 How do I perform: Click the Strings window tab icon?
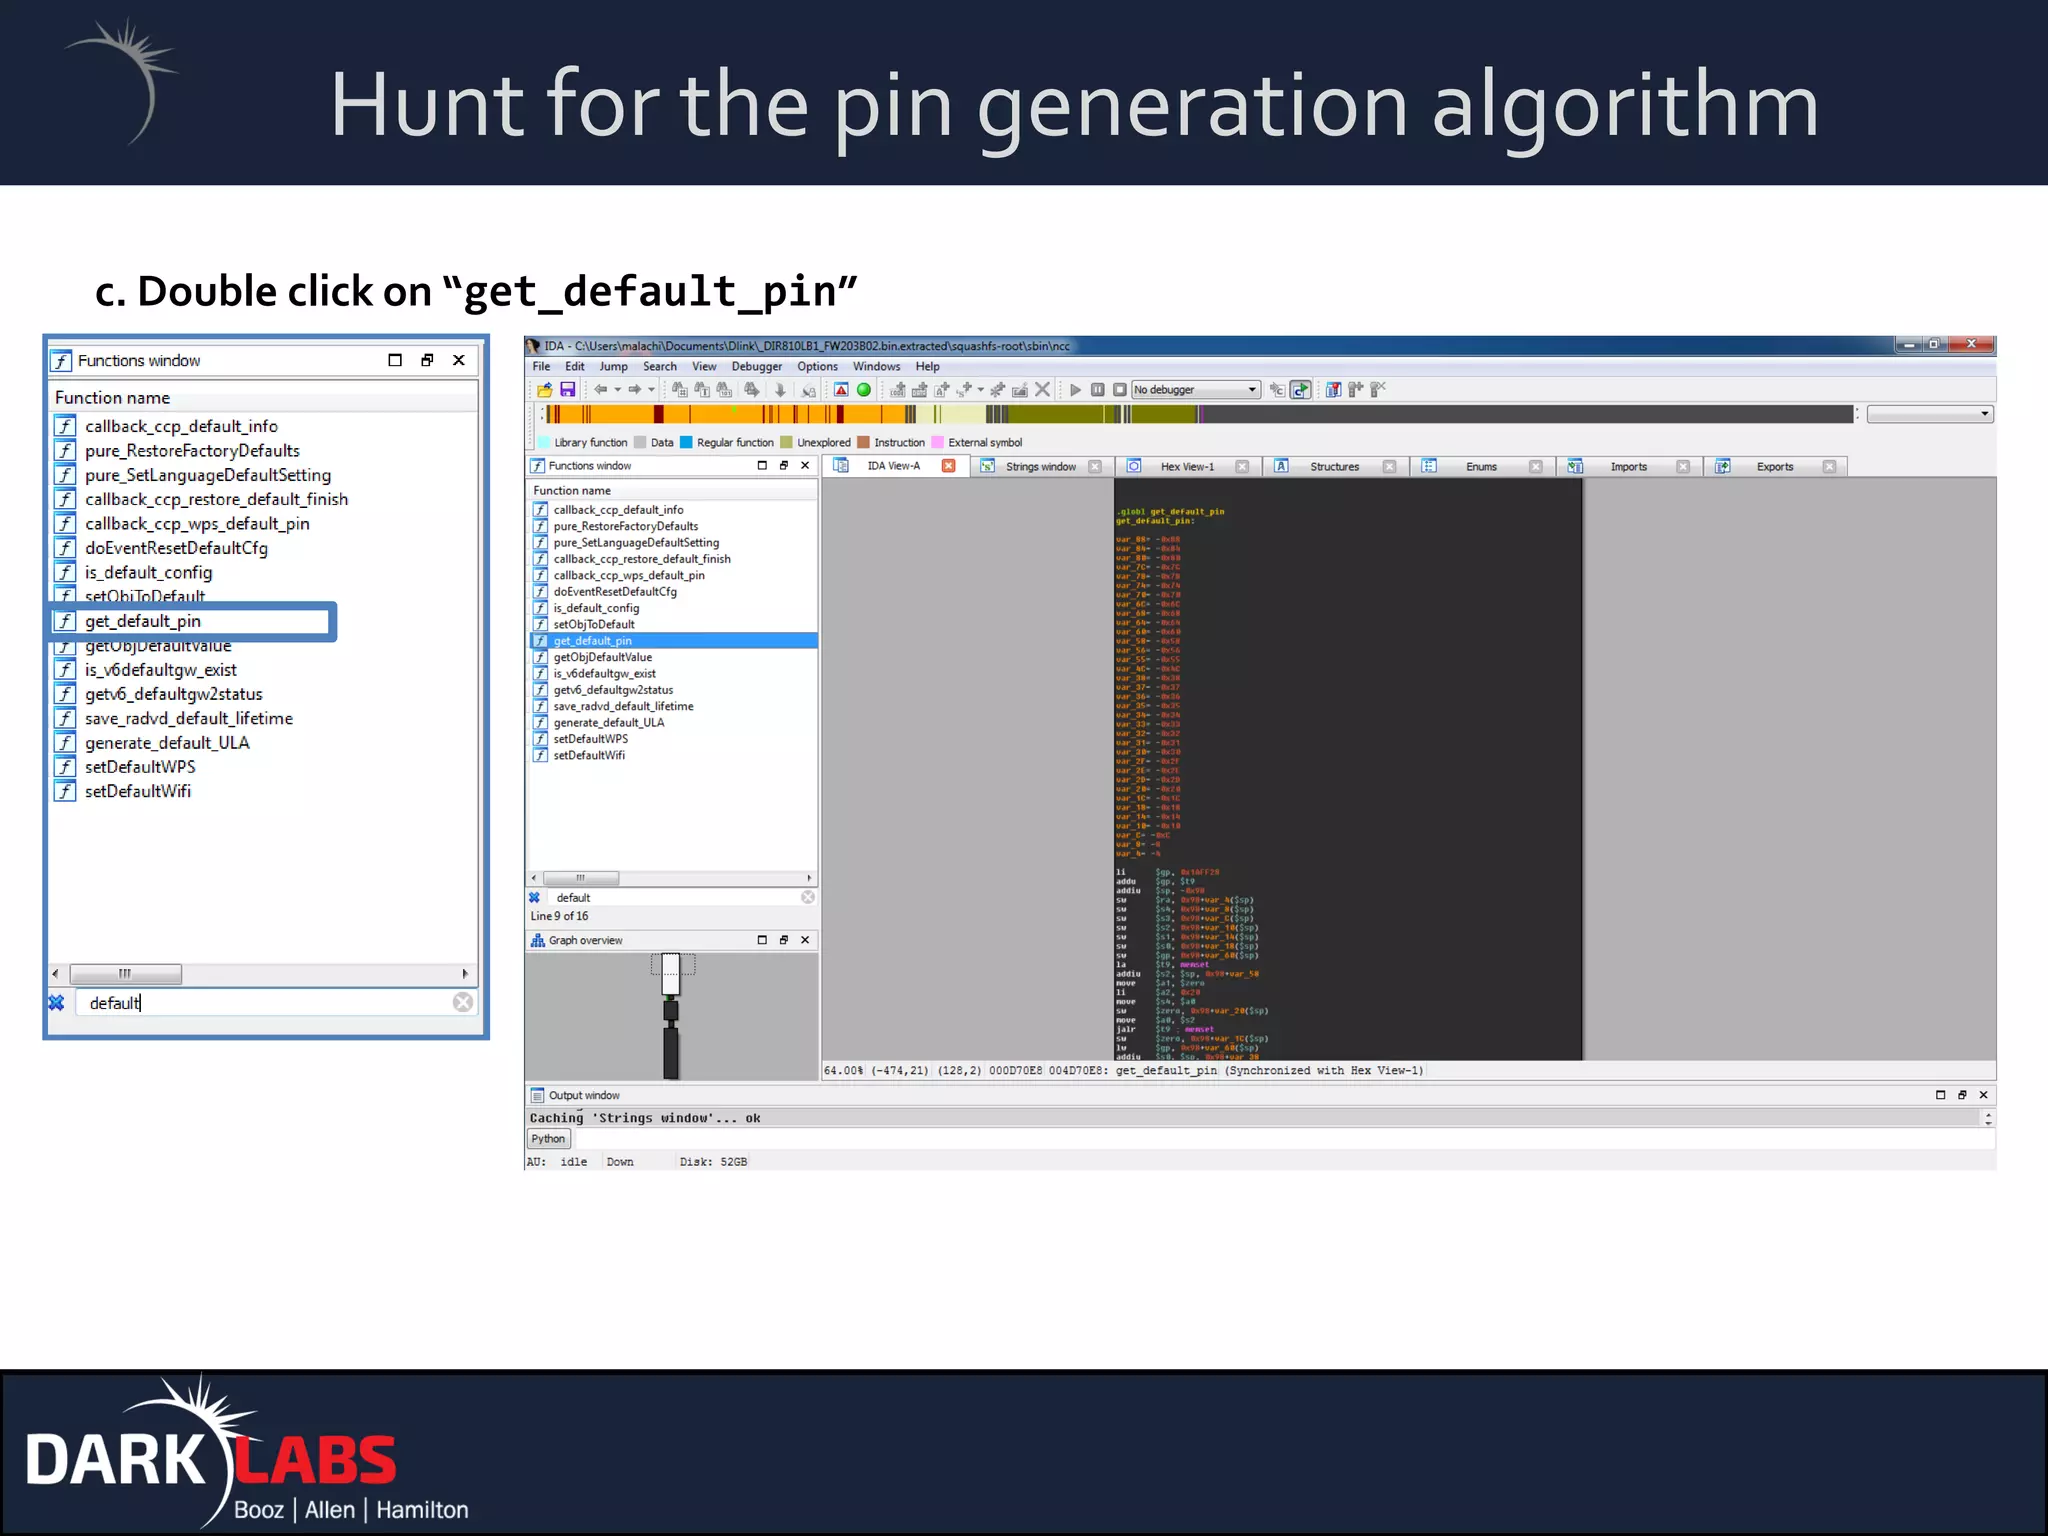pyautogui.click(x=987, y=466)
